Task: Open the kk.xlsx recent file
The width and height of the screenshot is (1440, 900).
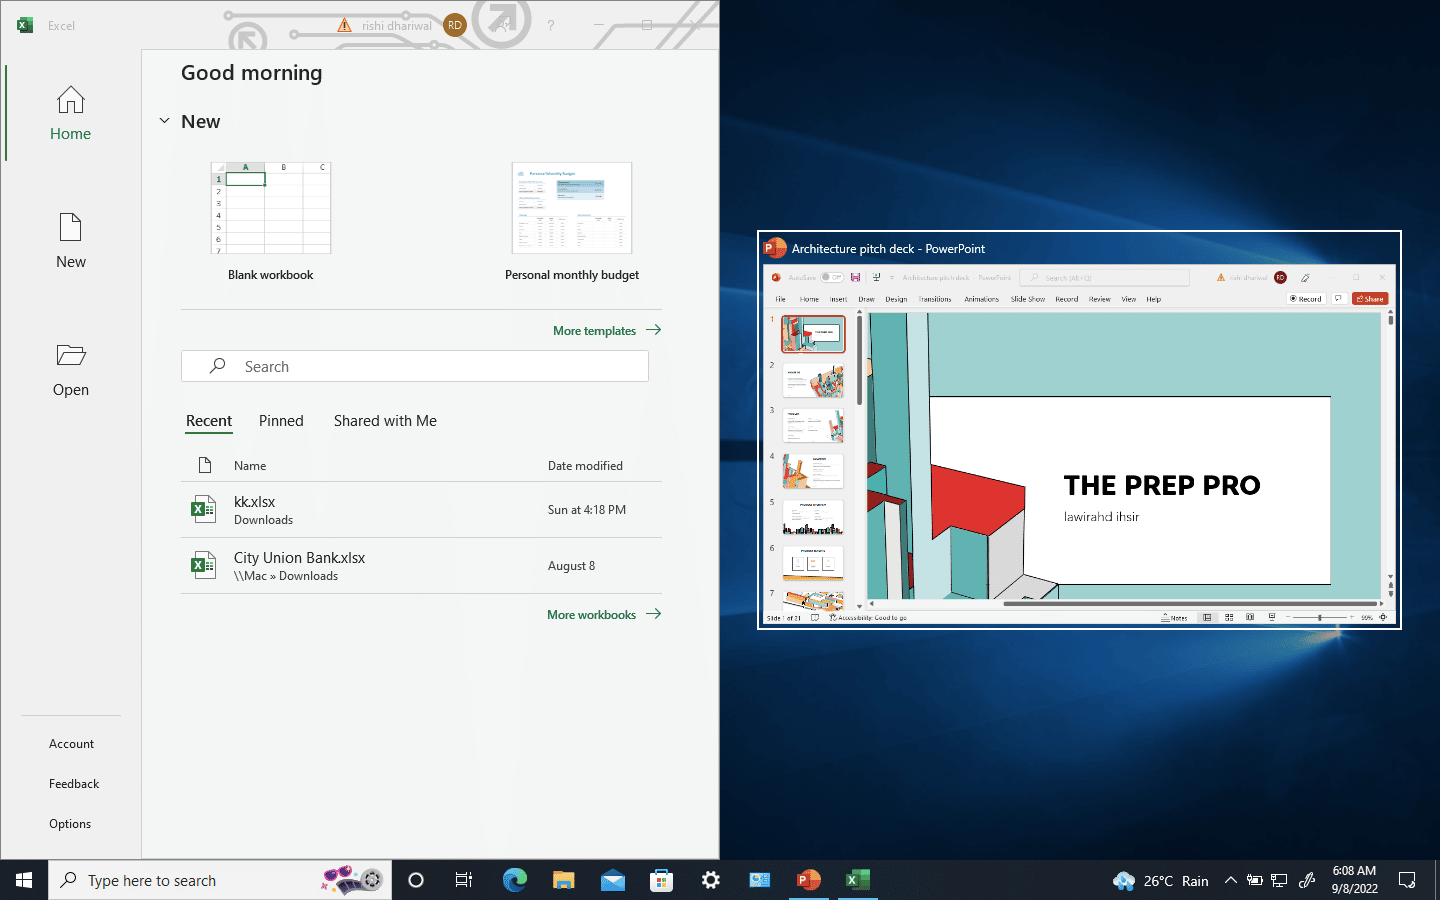Action: (421, 510)
